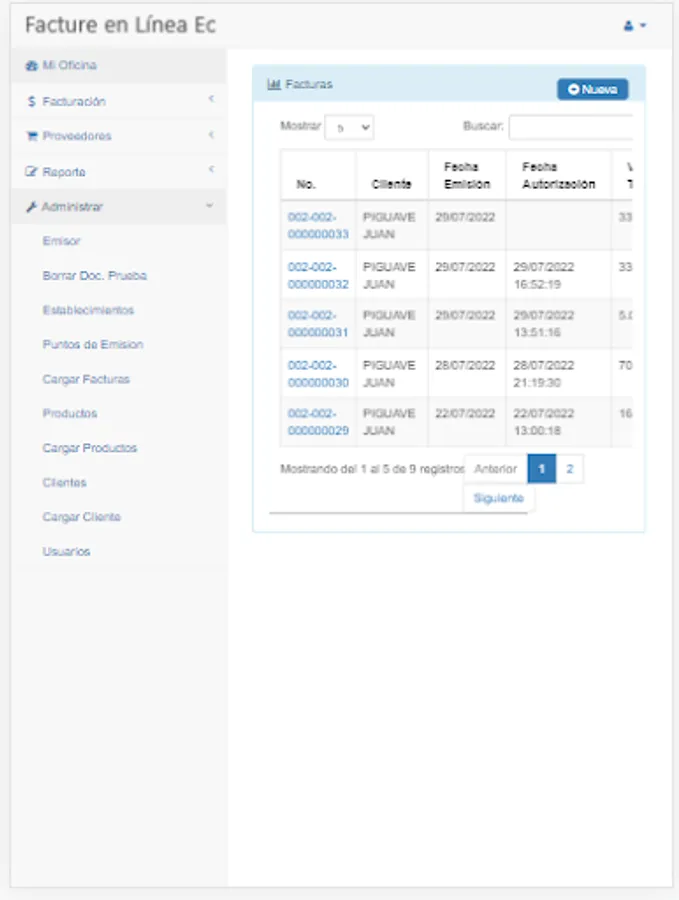Open invoice 002-002-000000029

pyautogui.click(x=318, y=422)
